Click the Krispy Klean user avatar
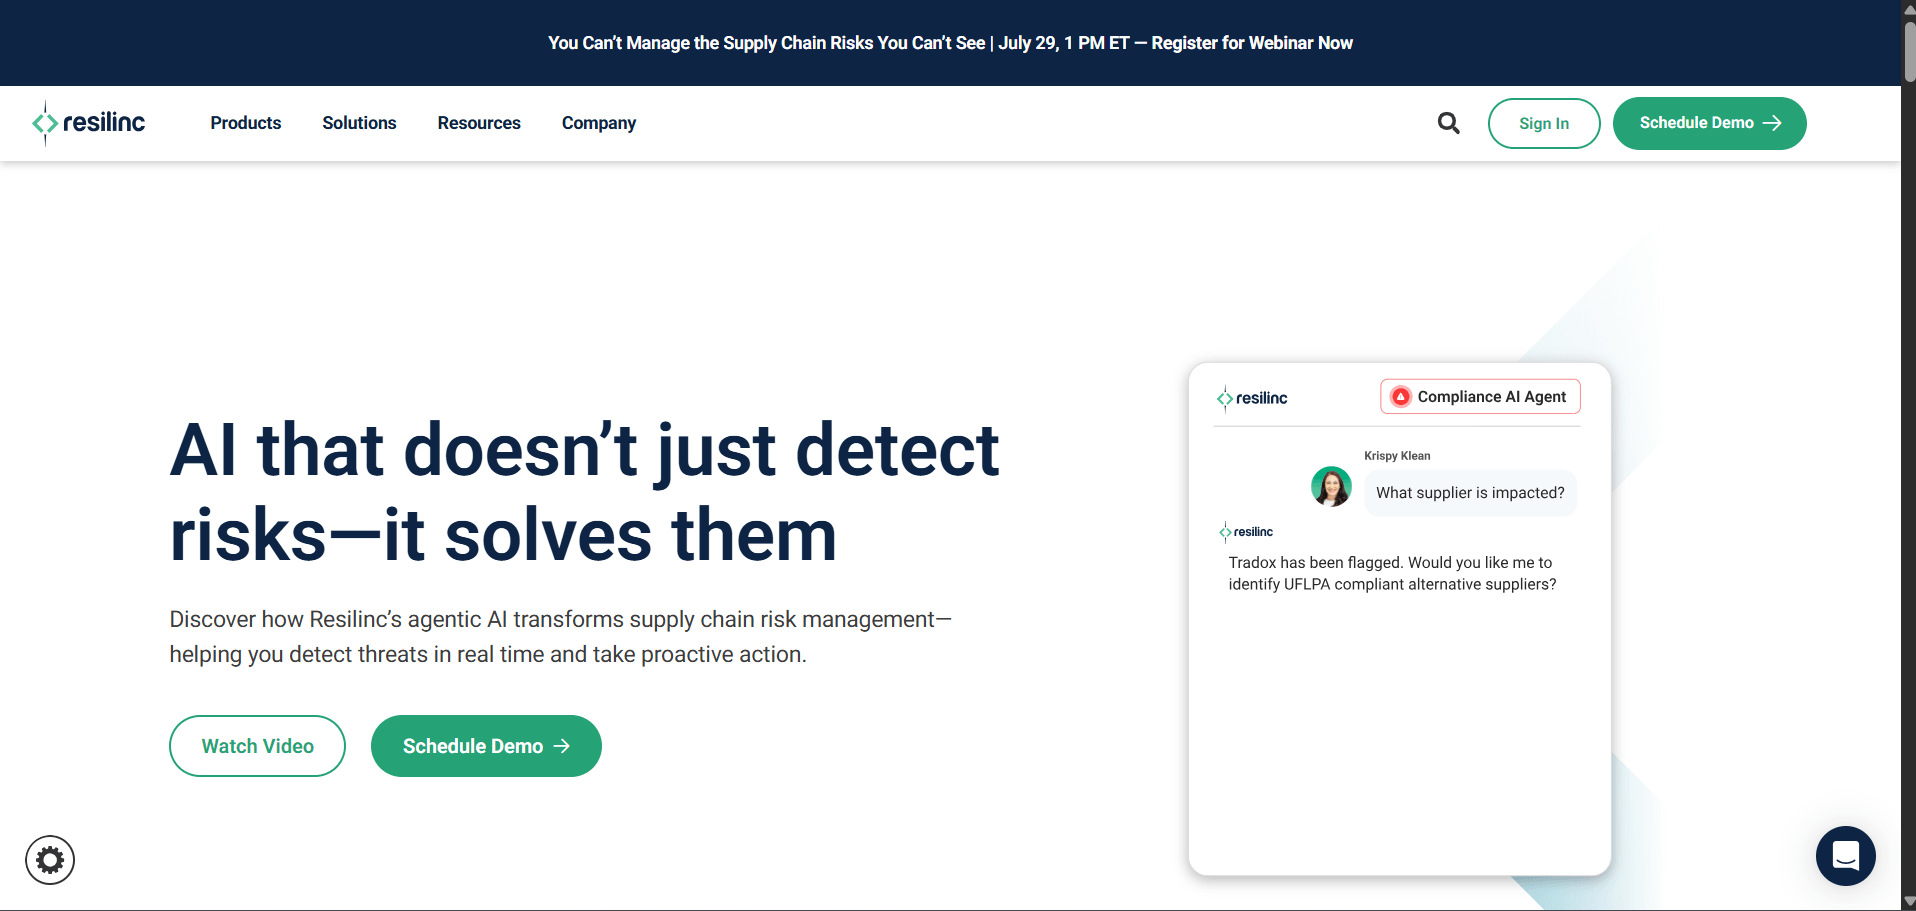The image size is (1916, 911). pyautogui.click(x=1331, y=487)
